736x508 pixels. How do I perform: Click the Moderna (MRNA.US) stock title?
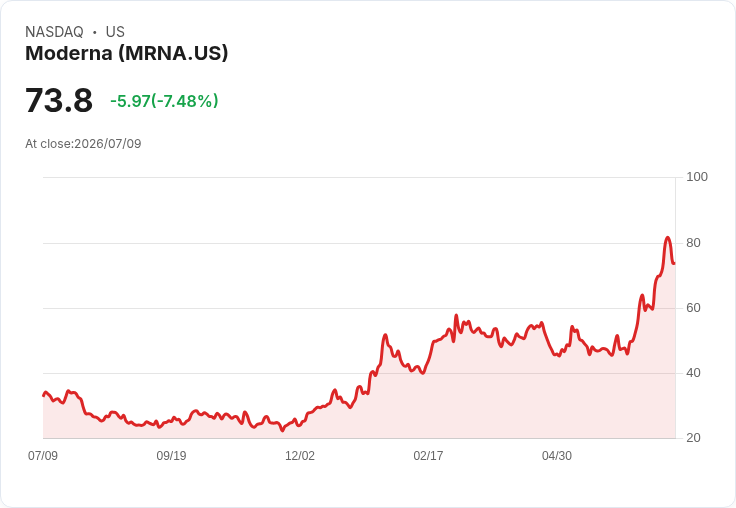[x=127, y=54]
